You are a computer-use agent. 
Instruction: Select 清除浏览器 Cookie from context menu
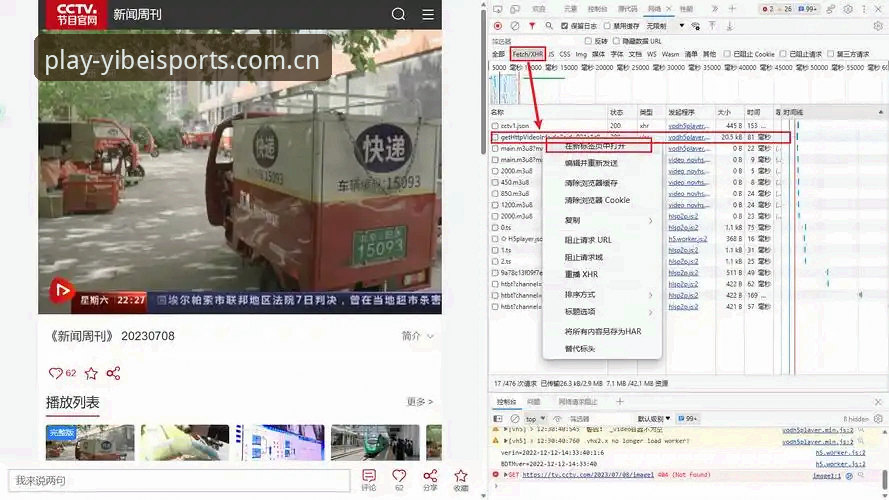[x=598, y=200]
